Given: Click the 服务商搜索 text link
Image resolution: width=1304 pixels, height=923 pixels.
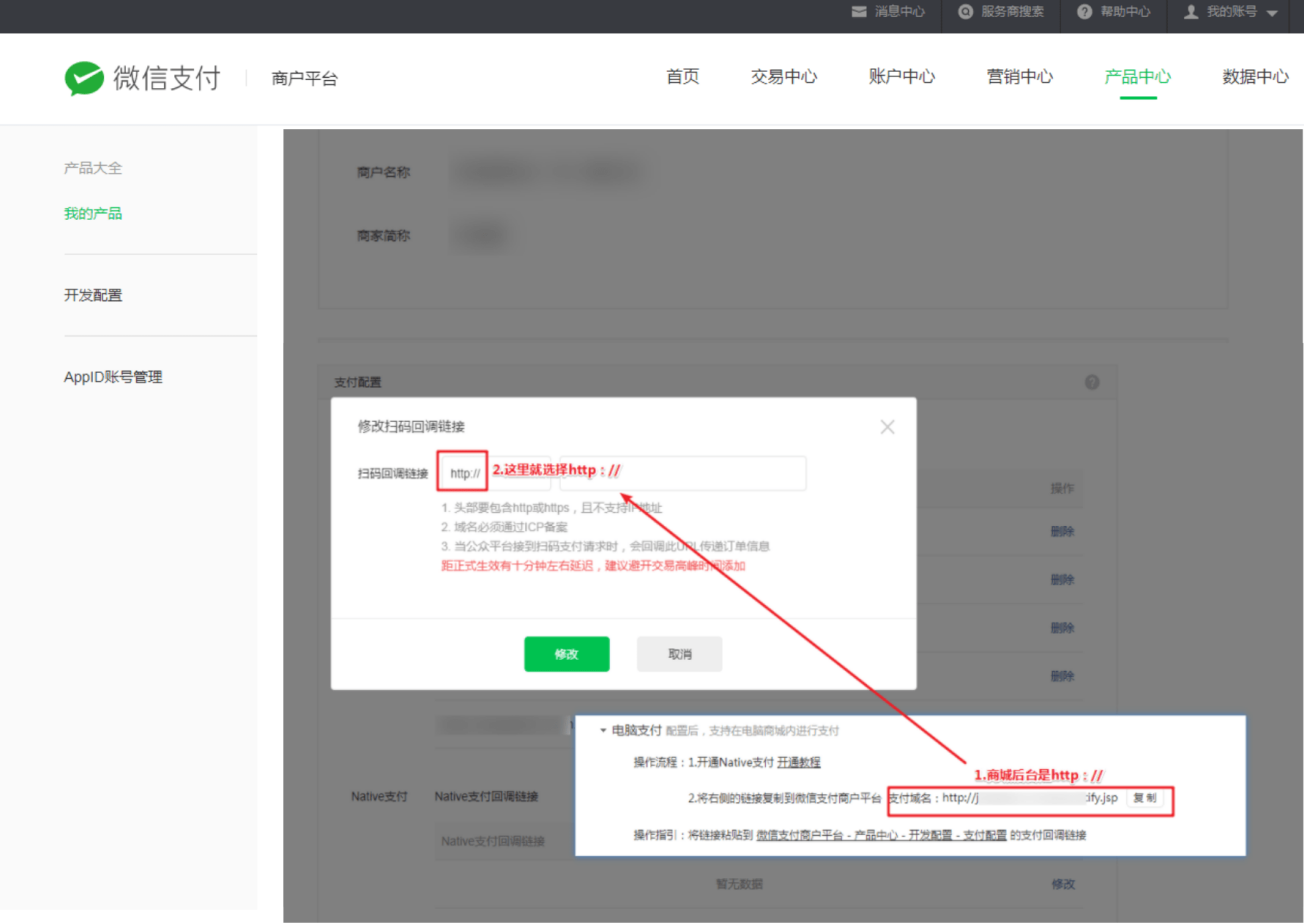Looking at the screenshot, I should point(1013,12).
